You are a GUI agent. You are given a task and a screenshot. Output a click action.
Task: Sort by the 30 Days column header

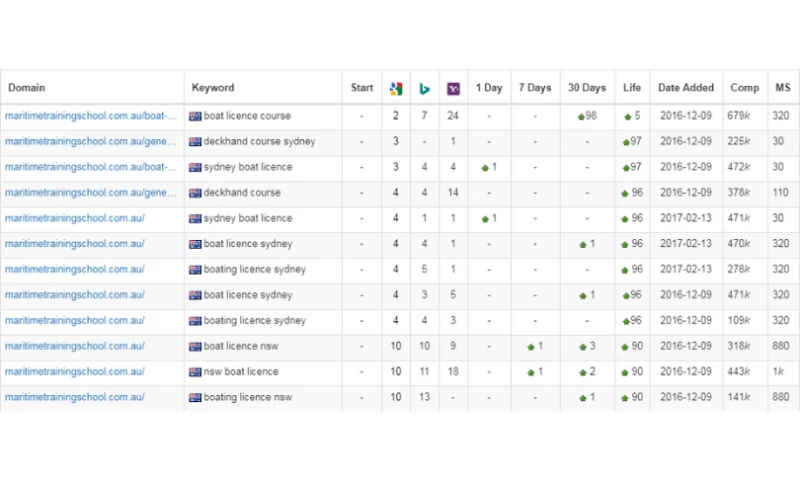[x=587, y=88]
